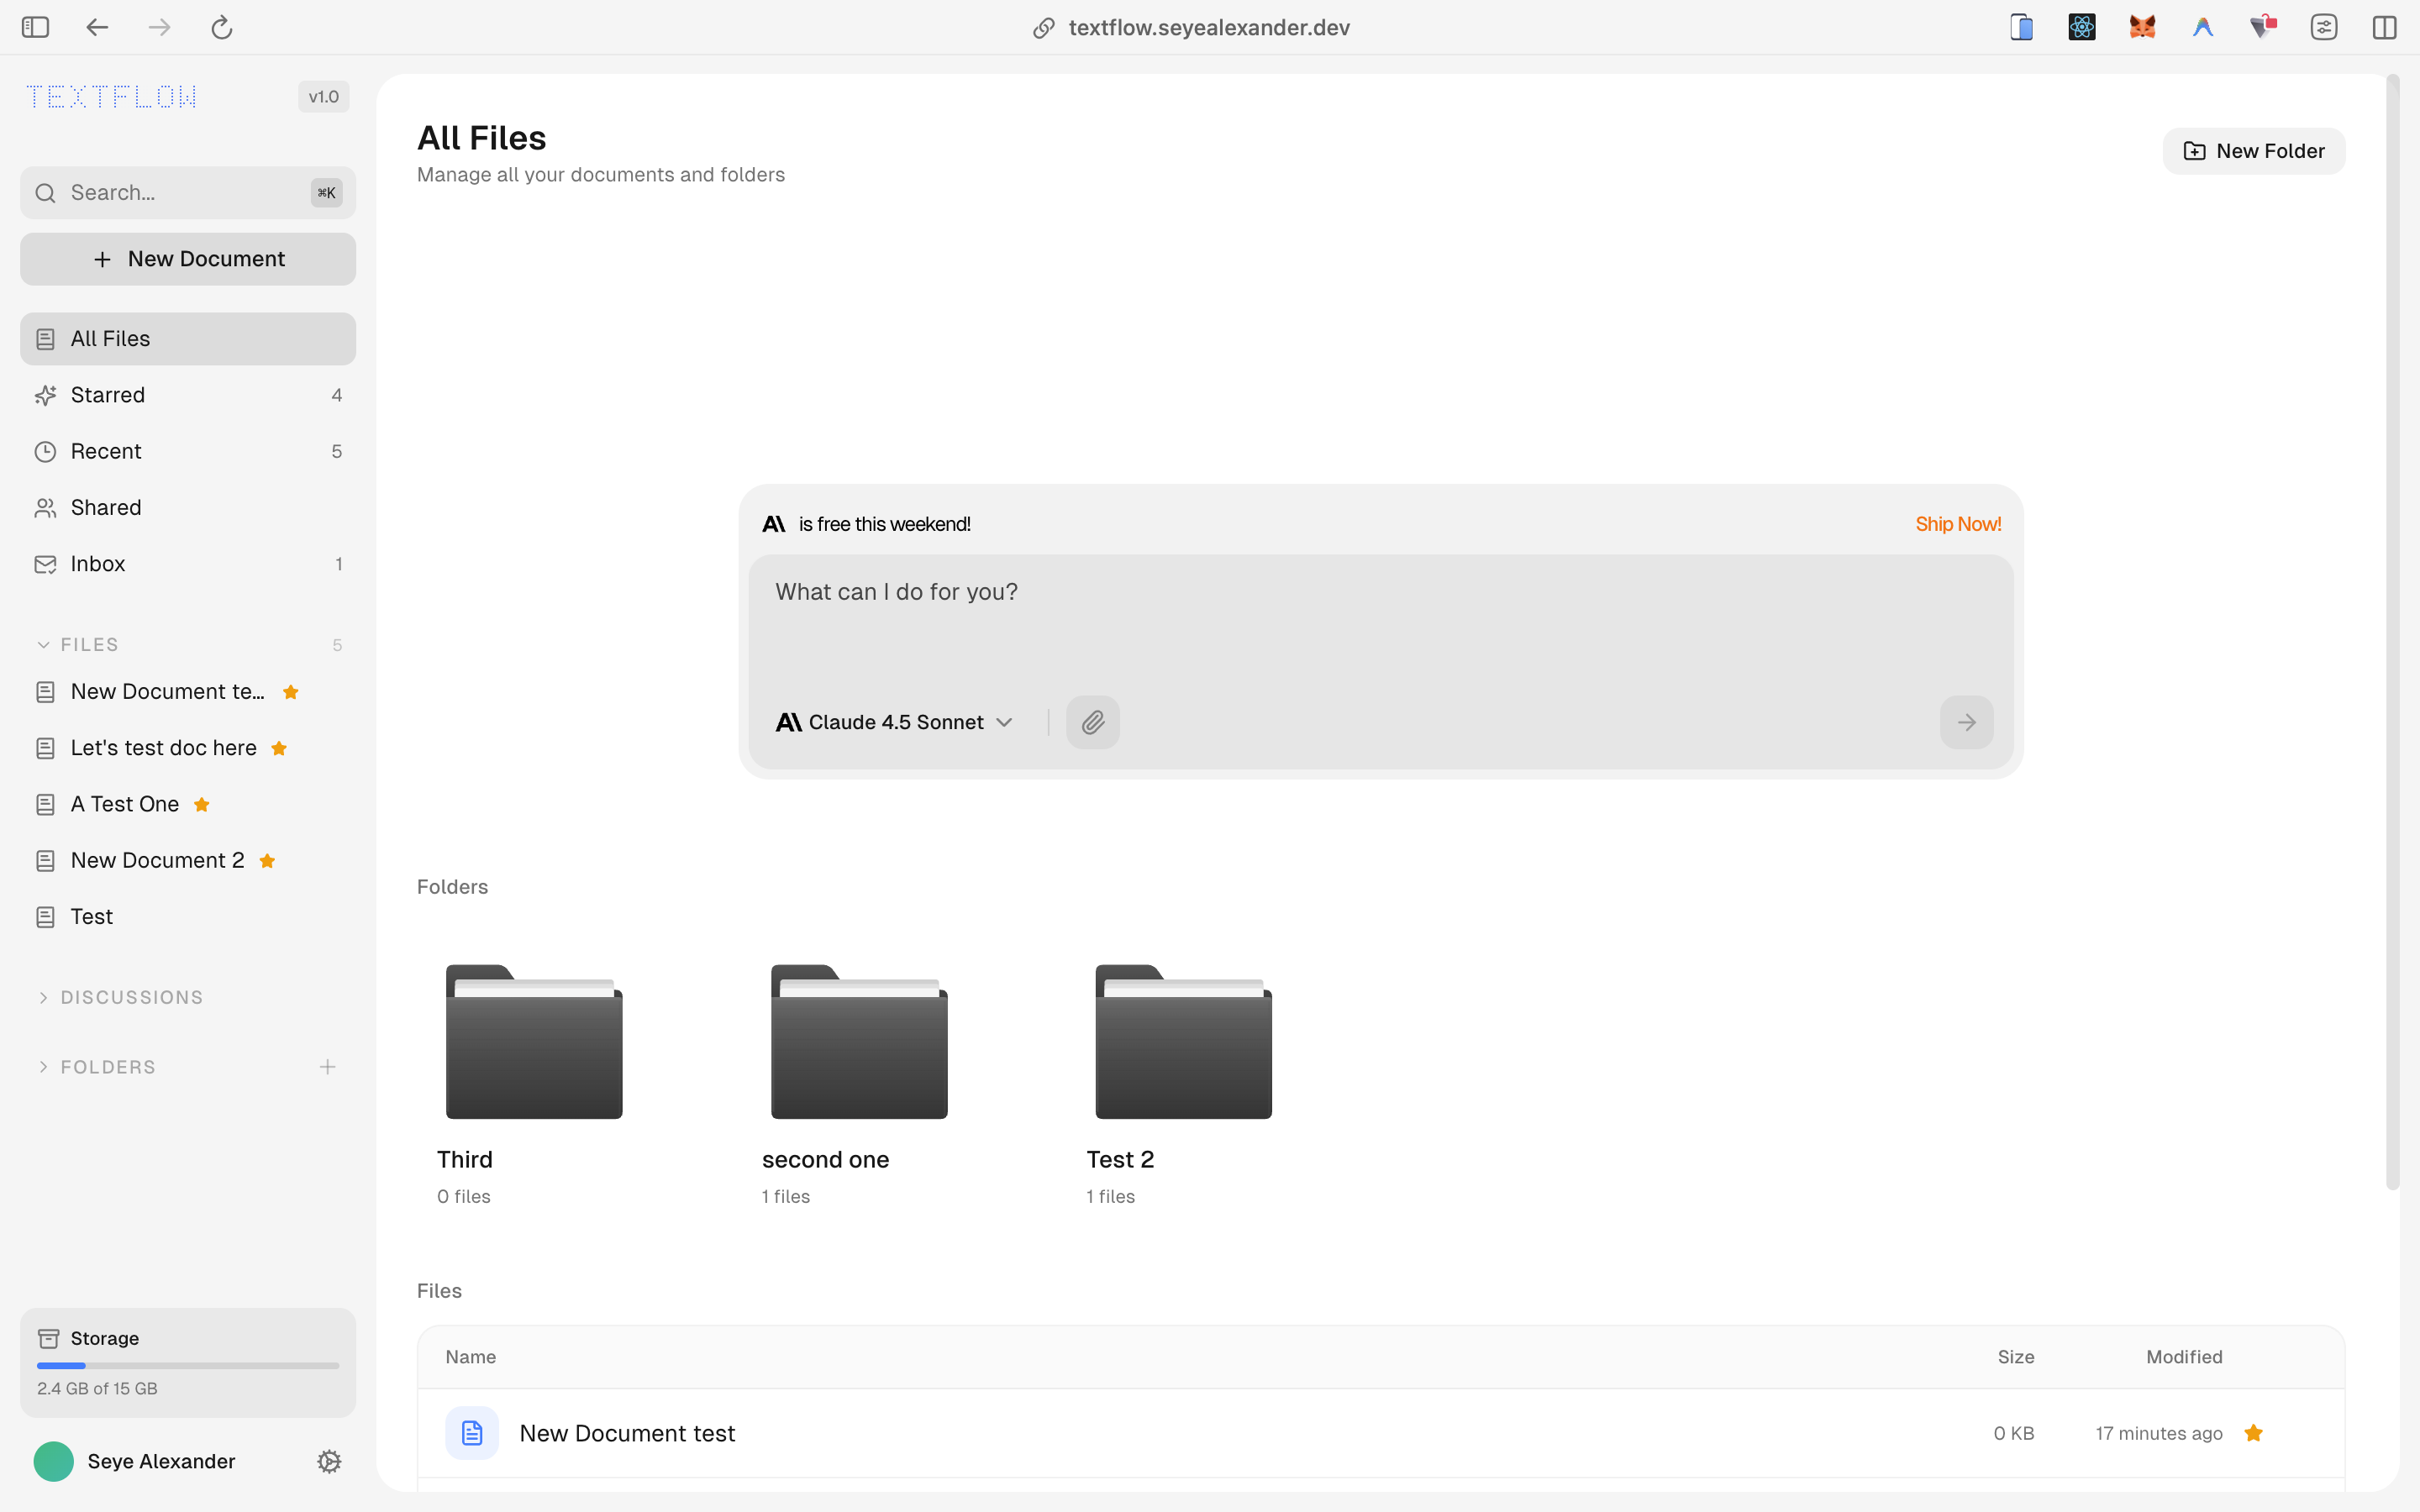The width and height of the screenshot is (2420, 1512).
Task: Click the Inbox envelope icon
Action: pyautogui.click(x=45, y=563)
